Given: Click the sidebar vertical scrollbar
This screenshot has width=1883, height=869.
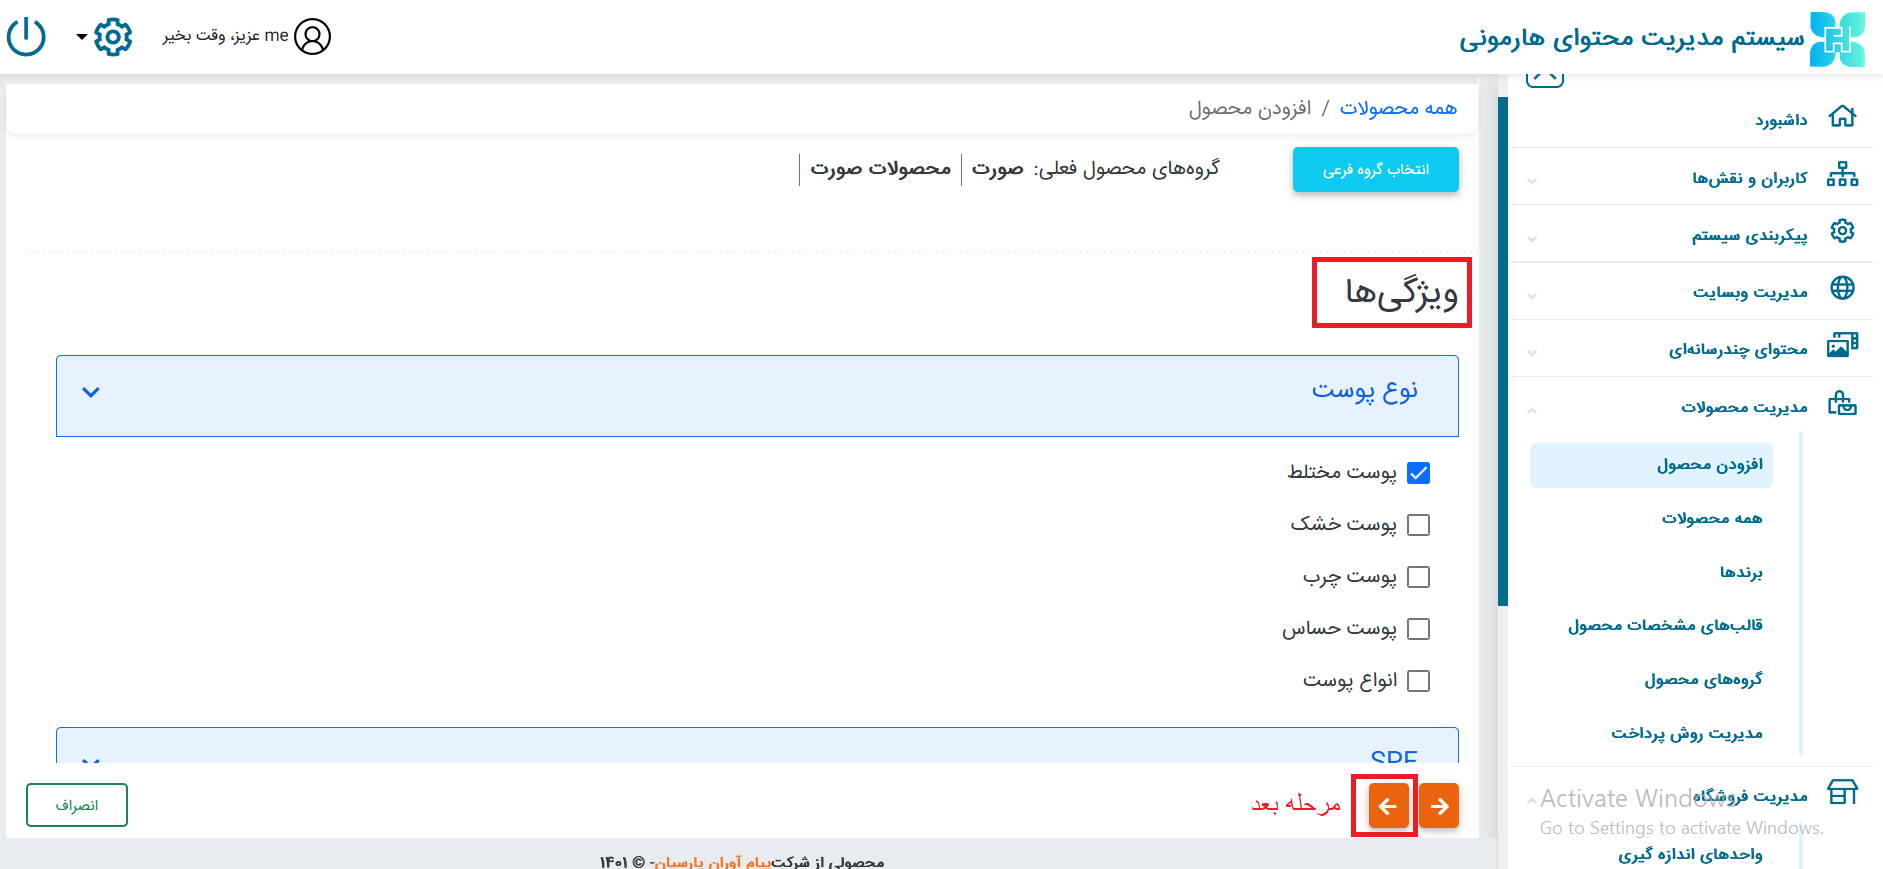Looking at the screenshot, I should click(x=1502, y=350).
